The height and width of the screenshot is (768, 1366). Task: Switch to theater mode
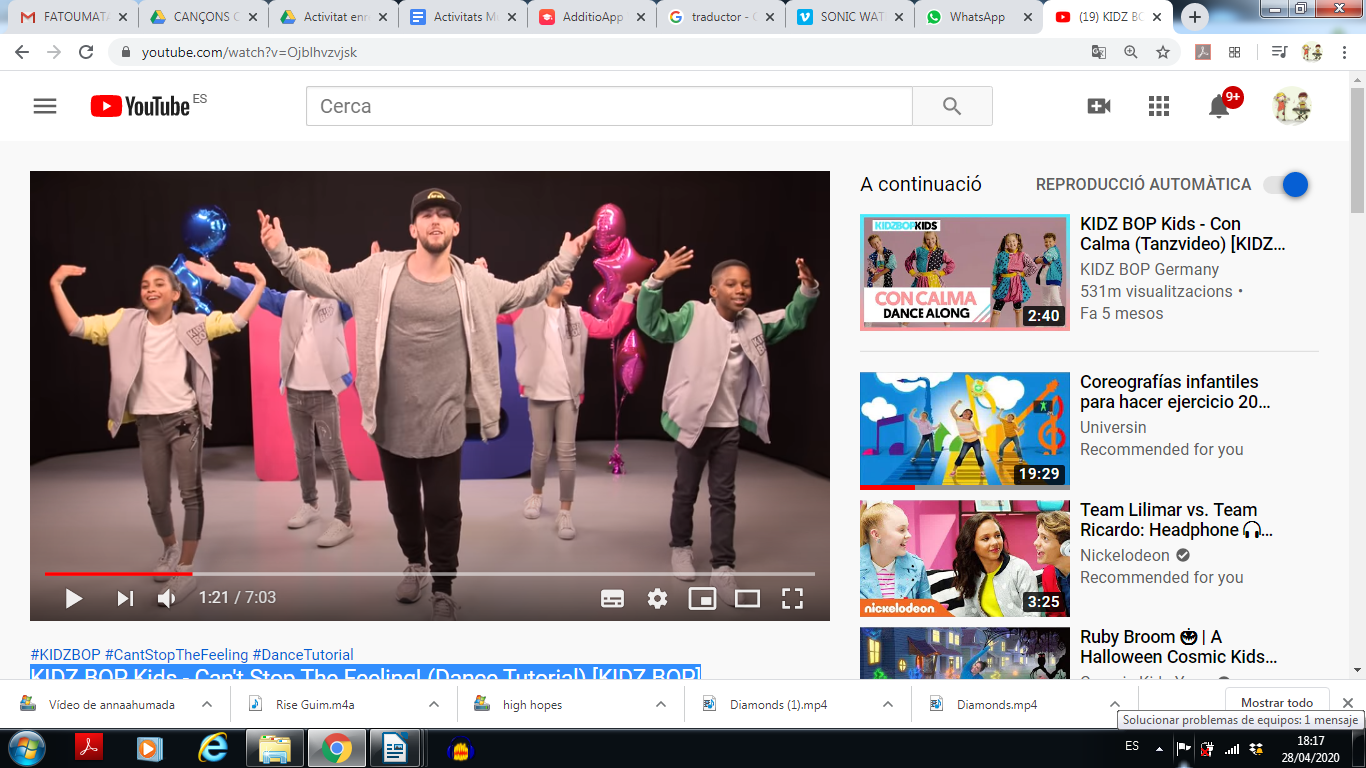point(747,598)
